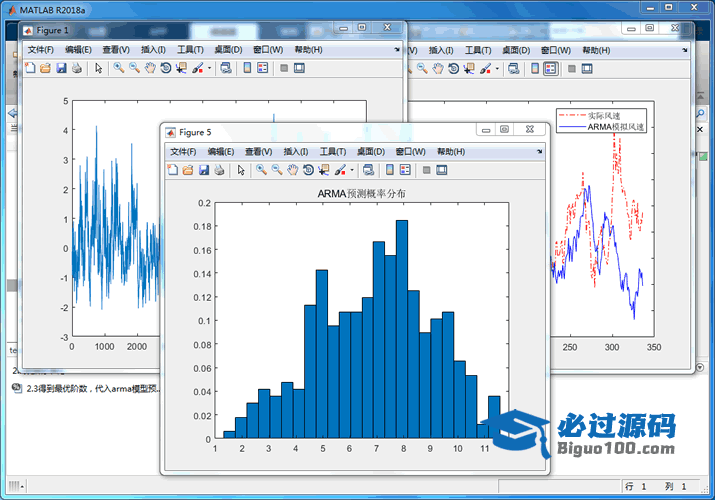Click New Figure icon in Figure 1 toolbar
The height and width of the screenshot is (500, 715).
point(30,68)
